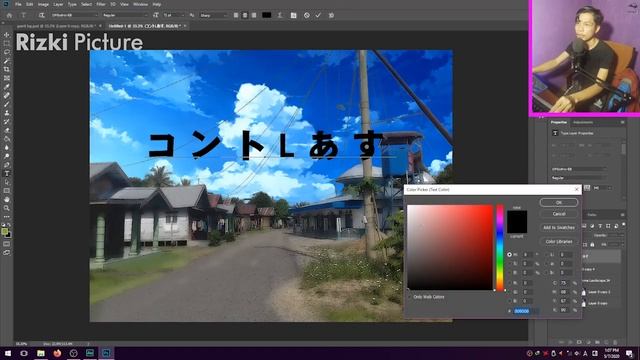Click Add to Swatches button
Screen dimensions: 640x360
click(x=559, y=227)
